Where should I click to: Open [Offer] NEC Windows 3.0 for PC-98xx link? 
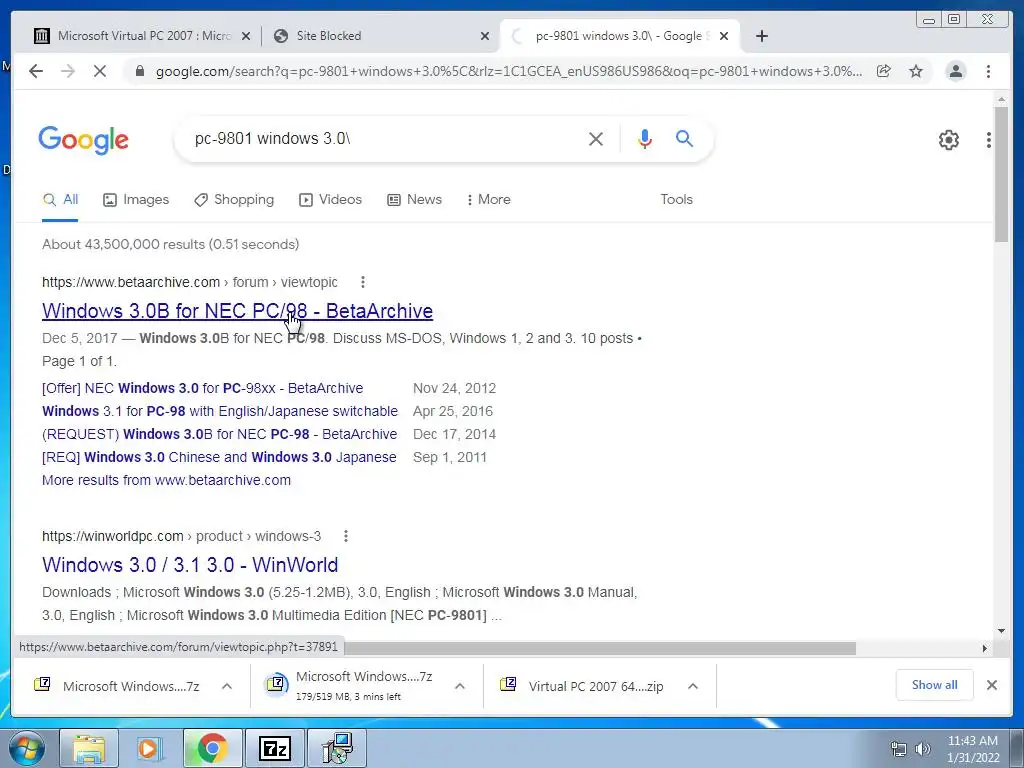click(202, 389)
